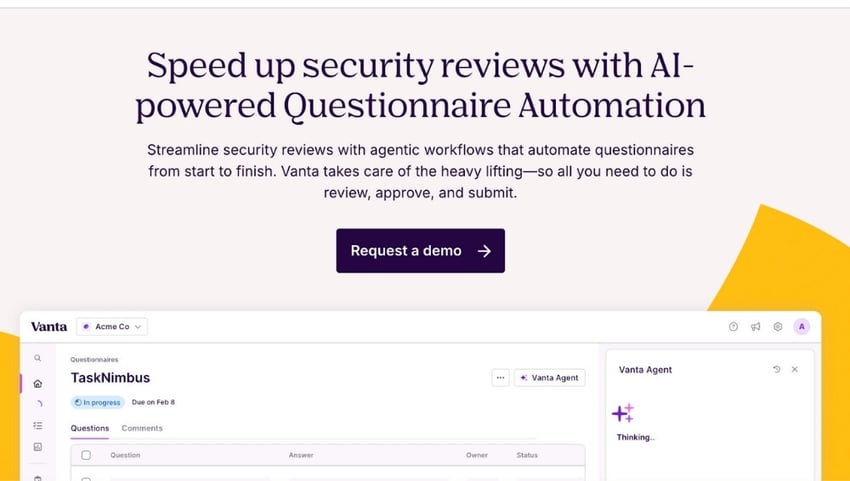Close the Vanta Agent panel
The height and width of the screenshot is (481, 850).
click(795, 370)
